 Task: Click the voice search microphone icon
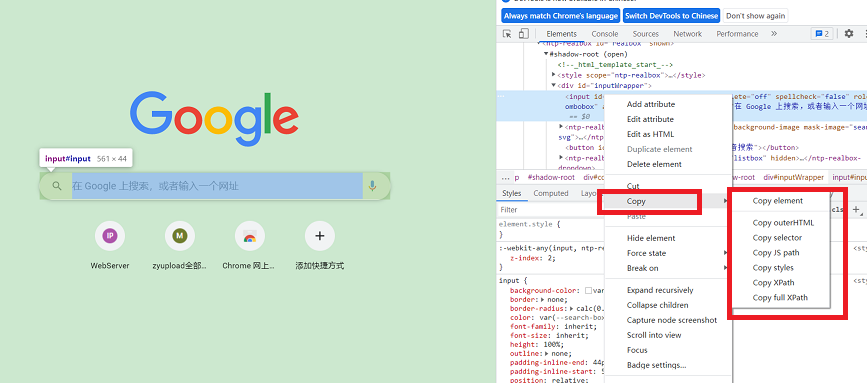(x=372, y=186)
